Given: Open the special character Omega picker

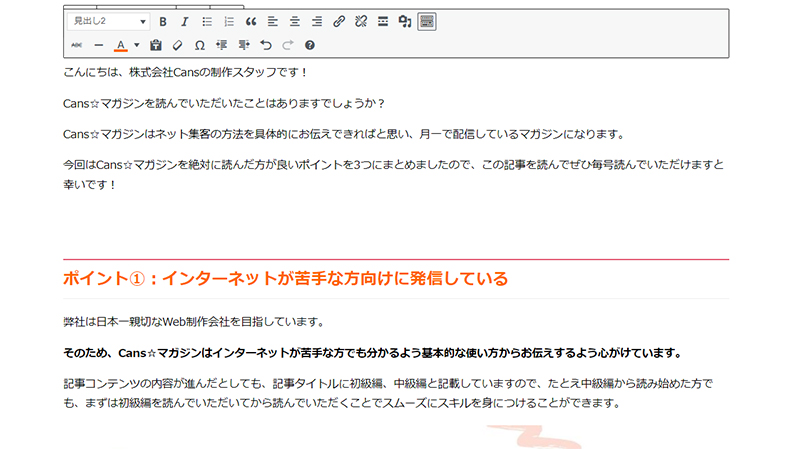Looking at the screenshot, I should [199, 45].
